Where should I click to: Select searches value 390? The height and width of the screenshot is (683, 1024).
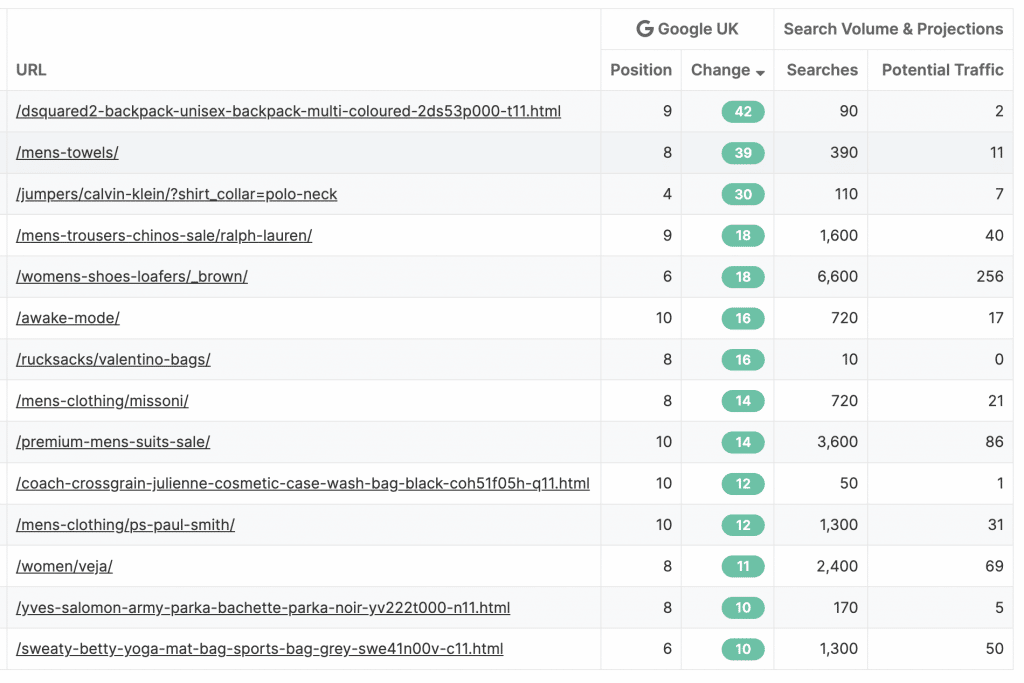pos(844,153)
